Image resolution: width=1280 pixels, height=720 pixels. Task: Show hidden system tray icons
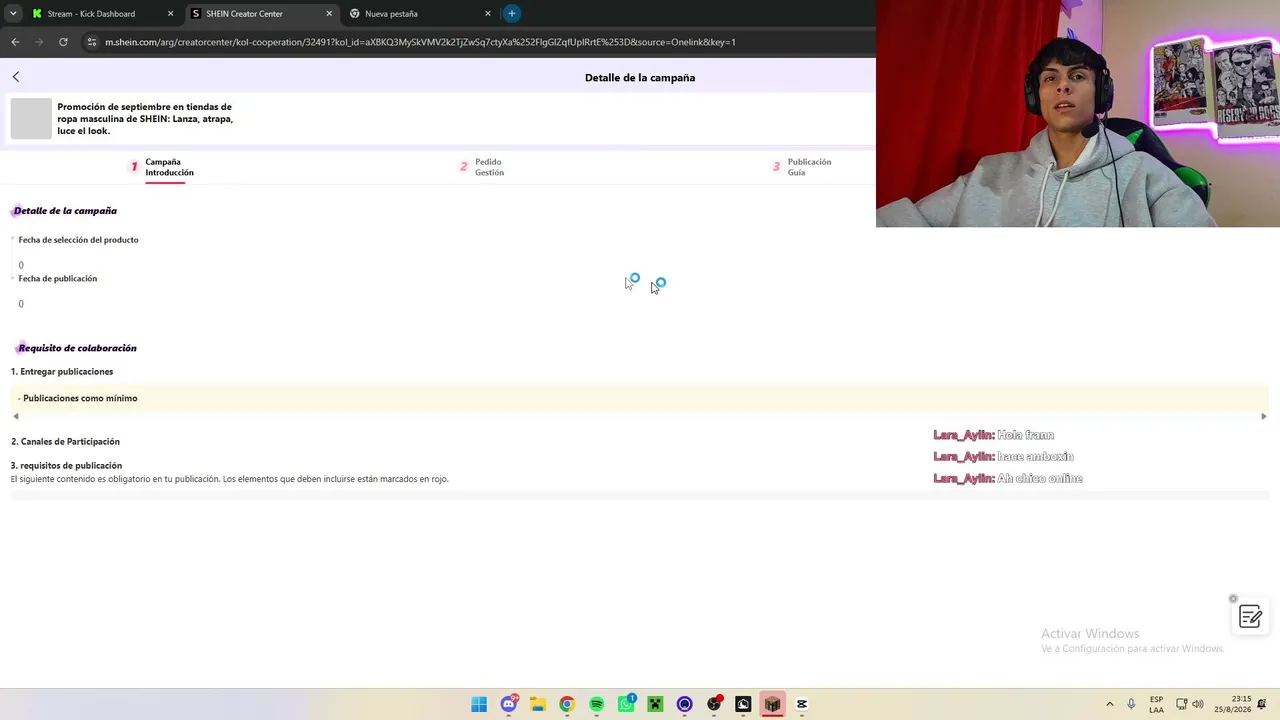click(1109, 704)
